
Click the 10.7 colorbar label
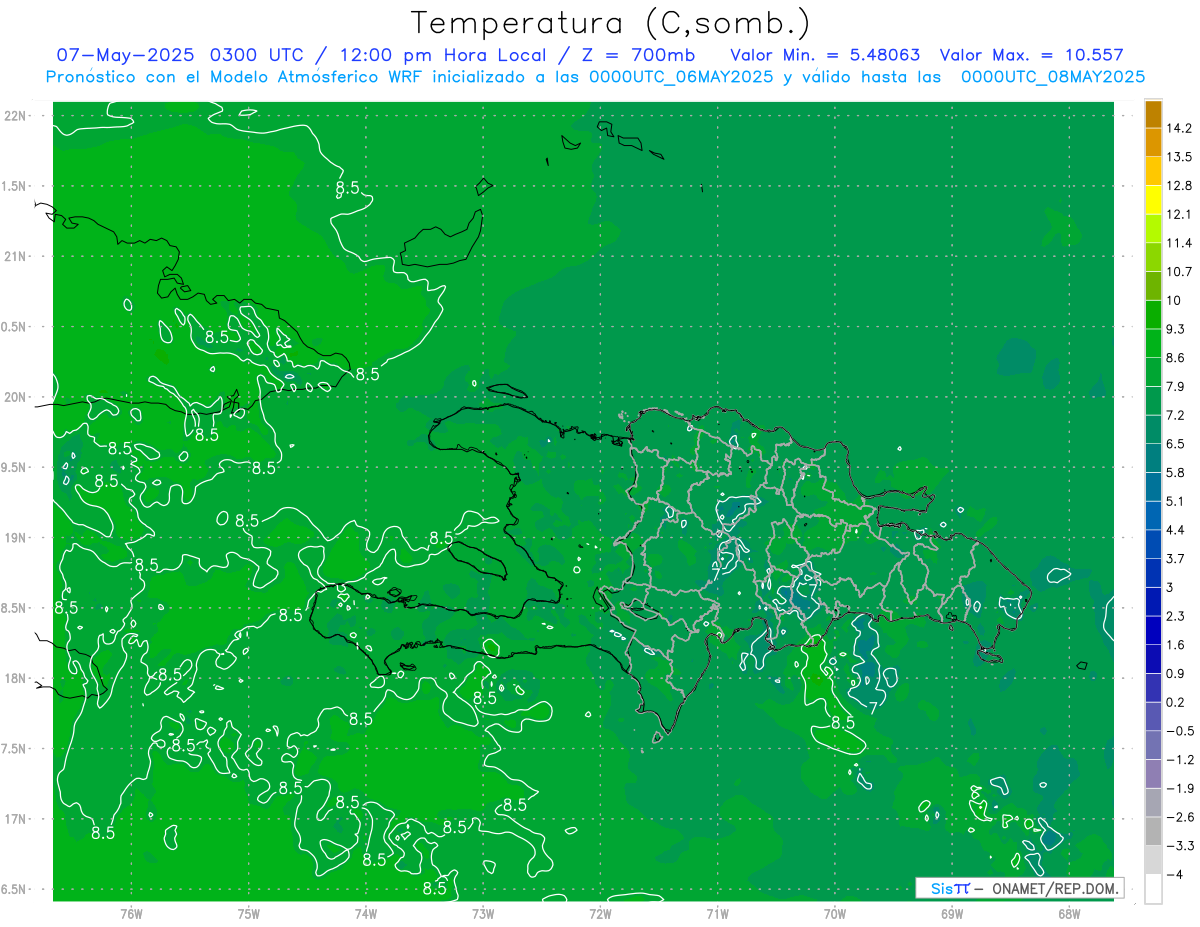pos(1178,272)
